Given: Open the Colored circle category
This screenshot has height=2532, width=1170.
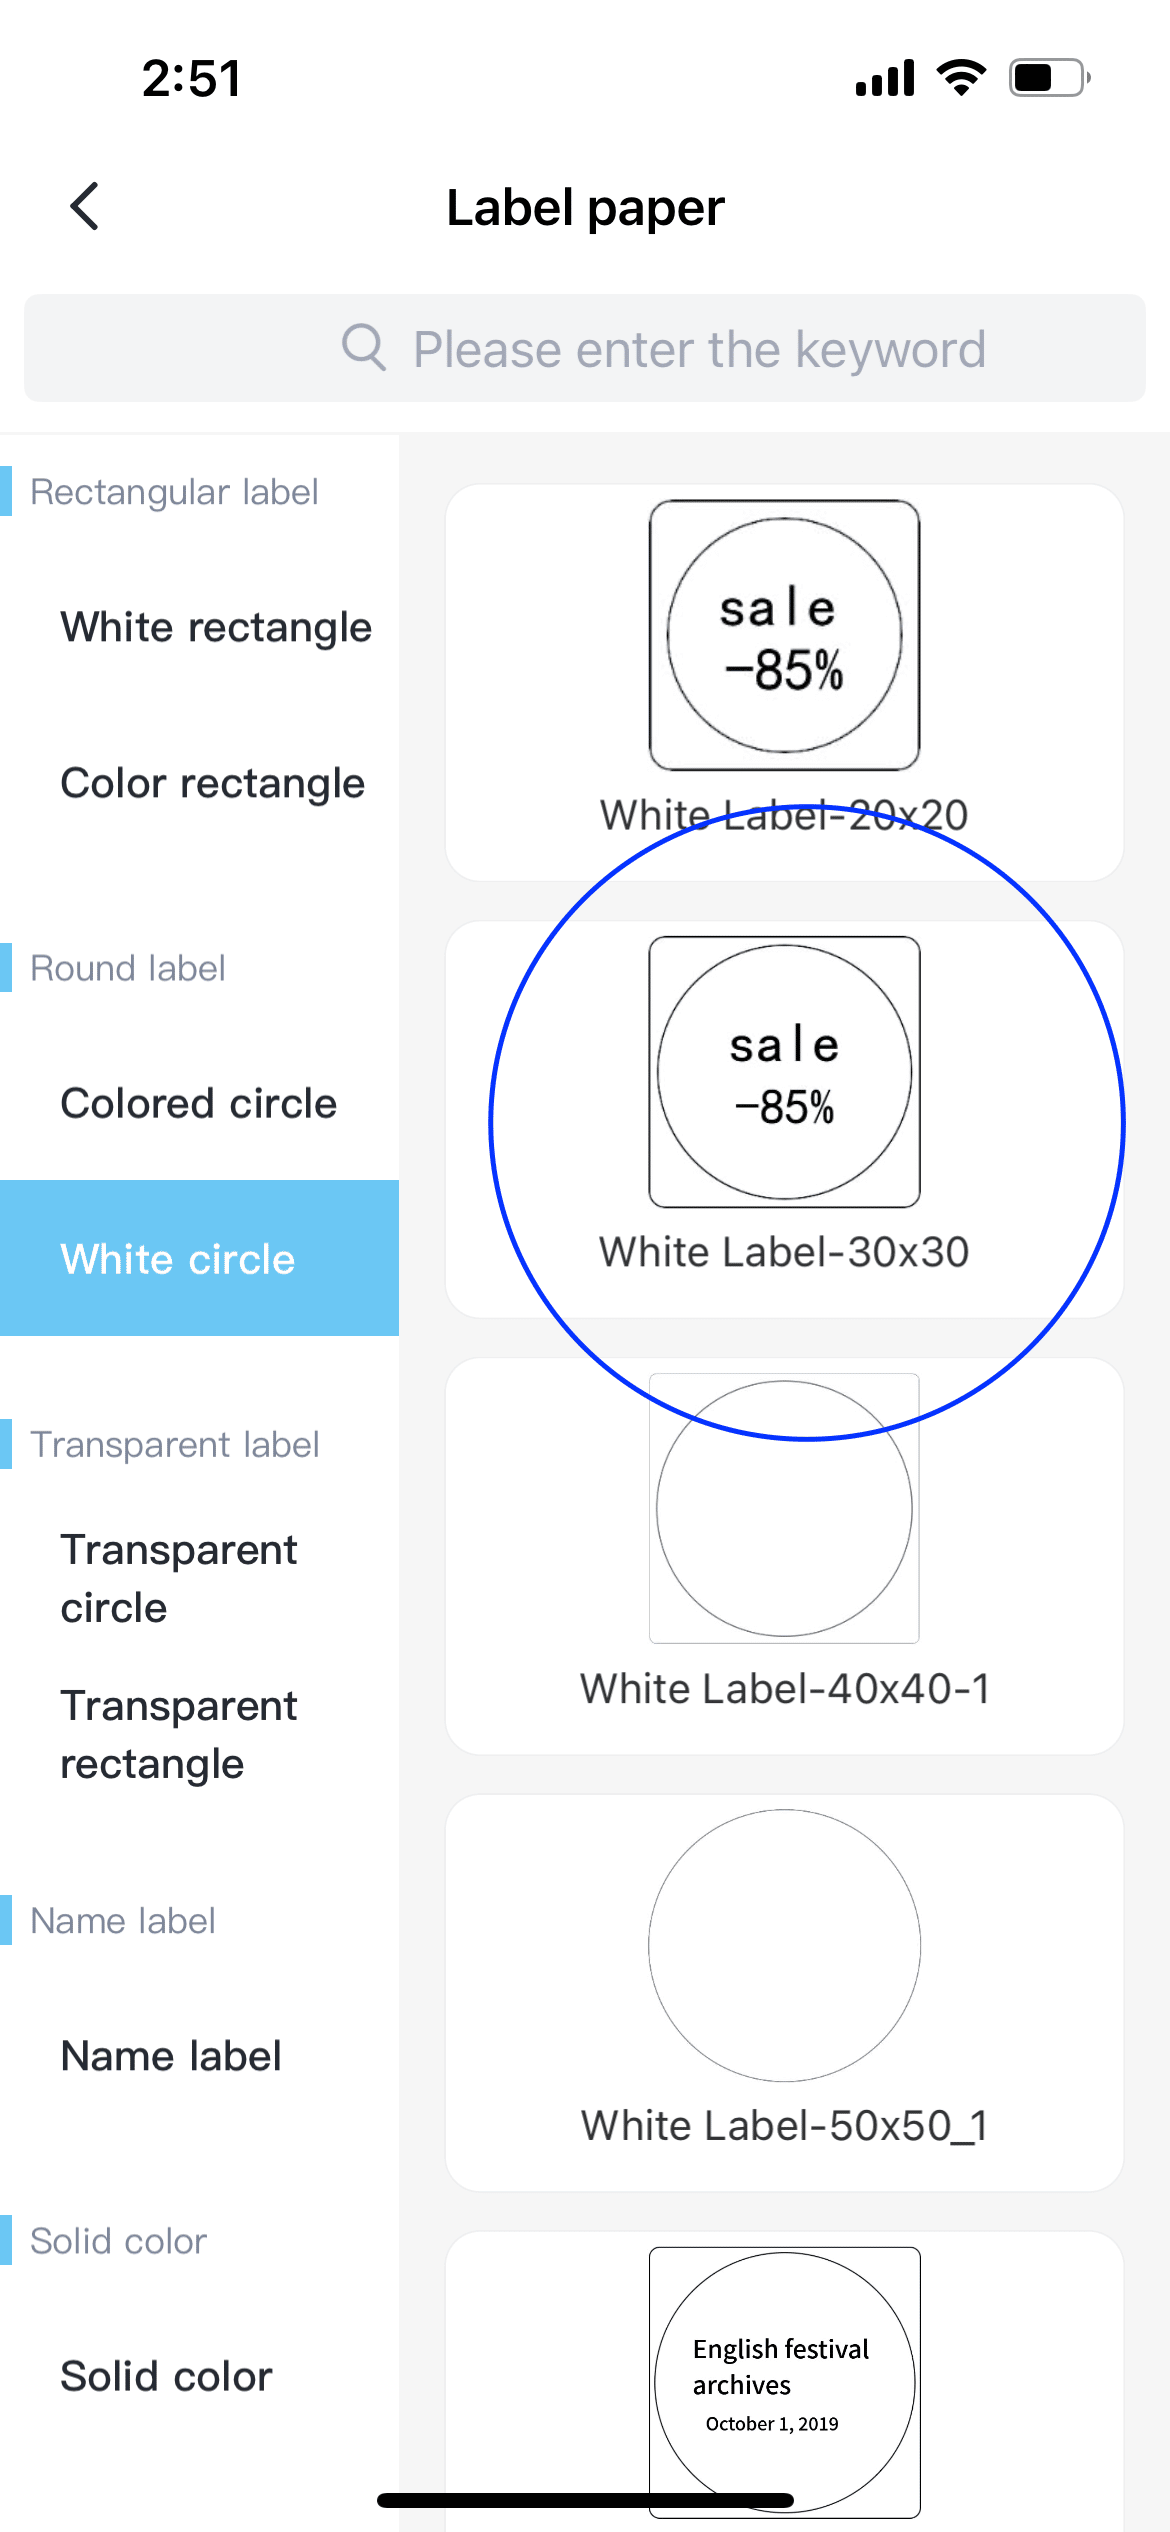Looking at the screenshot, I should [x=198, y=1103].
